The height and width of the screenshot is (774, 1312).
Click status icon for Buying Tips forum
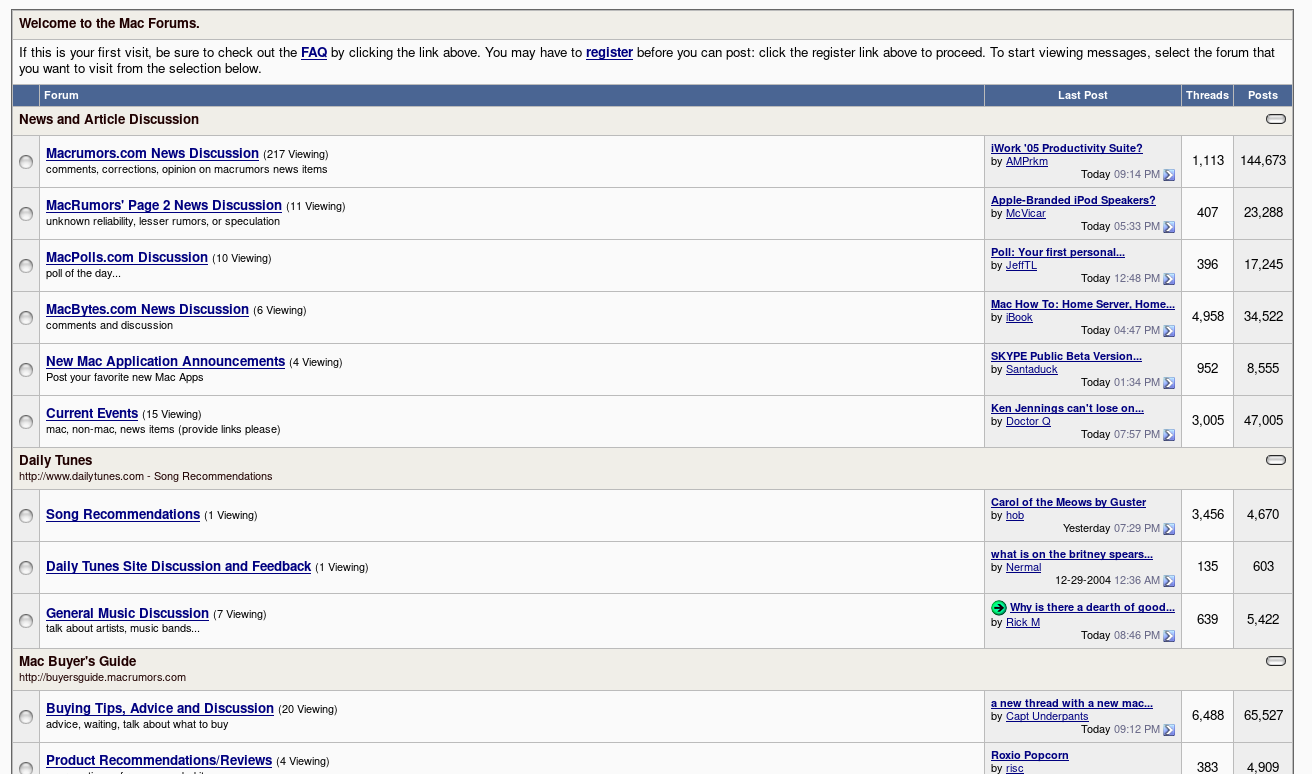pos(26,717)
